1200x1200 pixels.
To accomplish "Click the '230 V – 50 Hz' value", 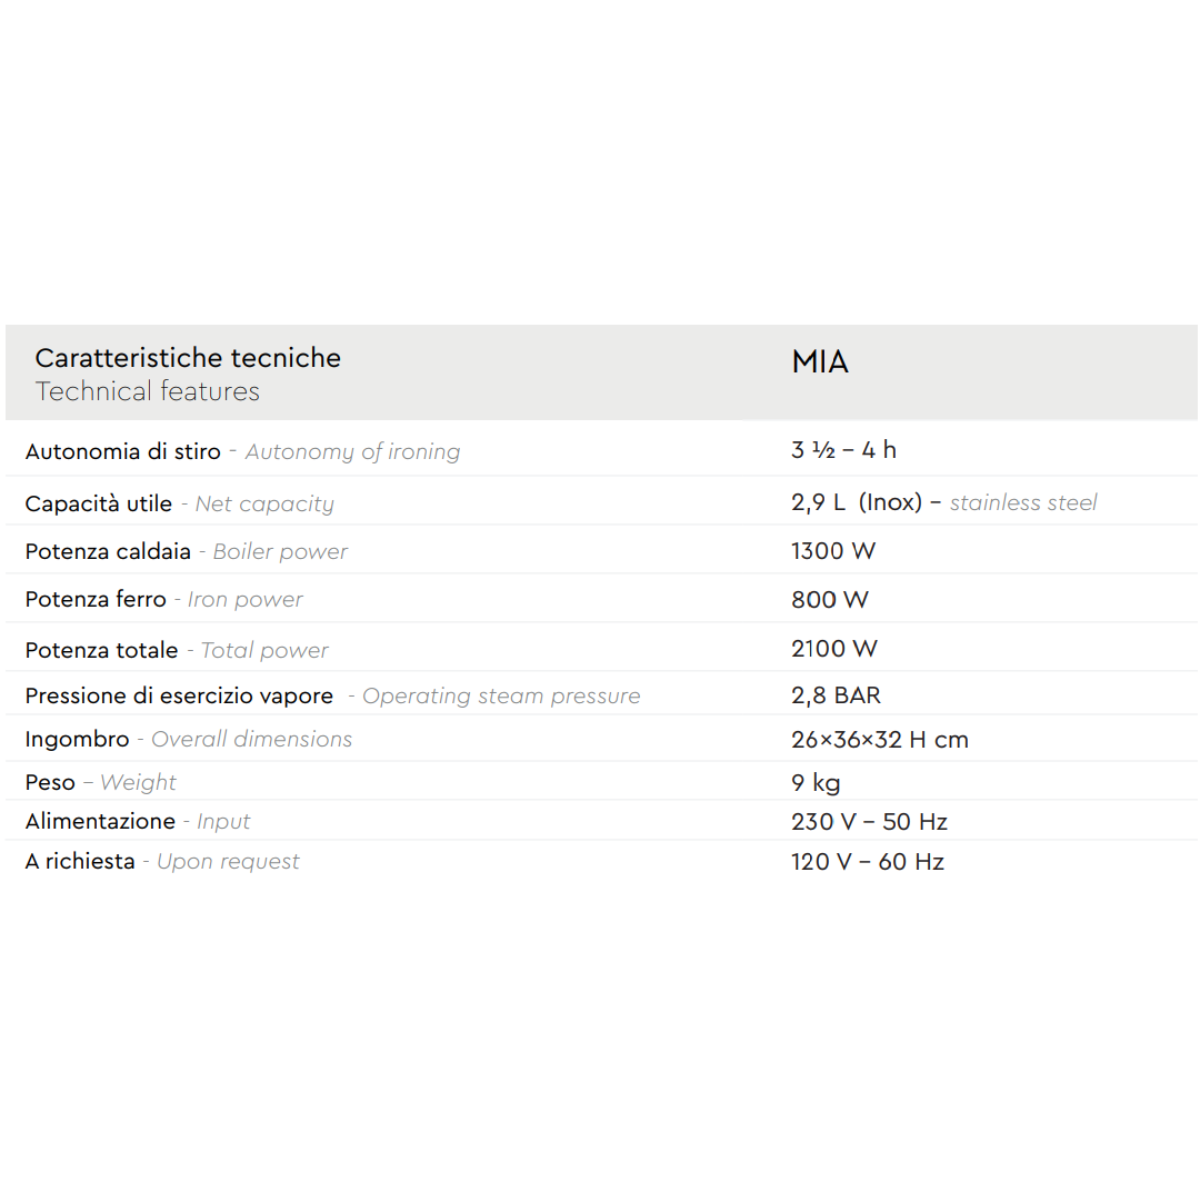I will pyautogui.click(x=868, y=822).
